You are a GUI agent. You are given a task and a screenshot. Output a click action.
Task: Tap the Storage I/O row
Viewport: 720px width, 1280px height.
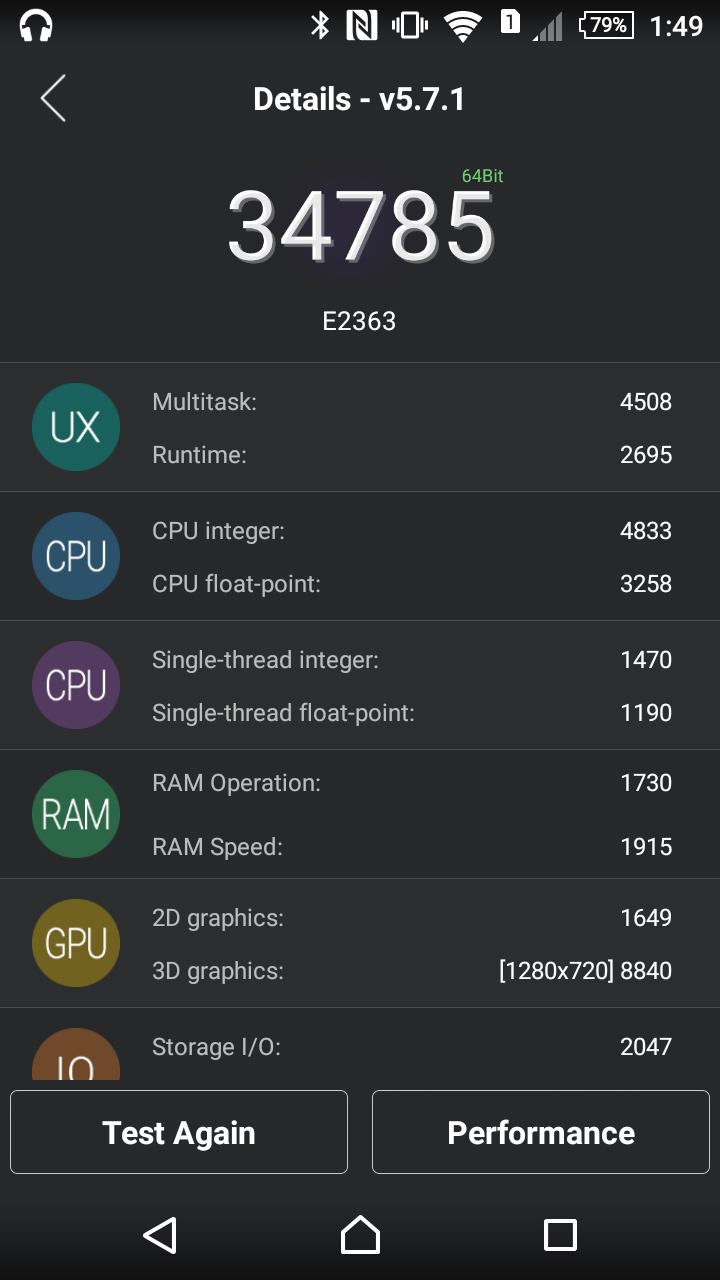click(412, 1047)
